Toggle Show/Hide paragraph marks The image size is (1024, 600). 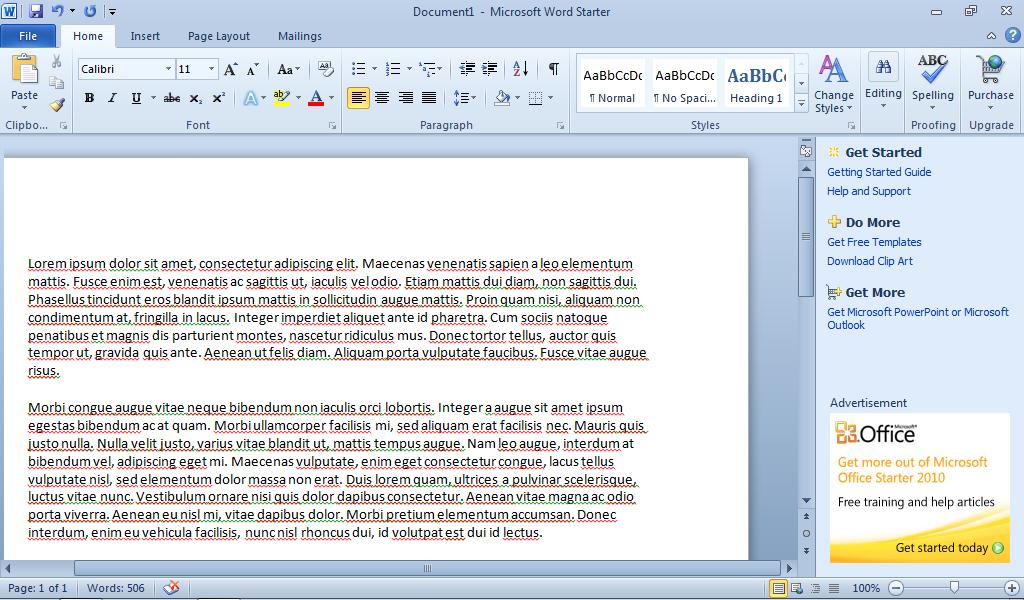(x=554, y=69)
